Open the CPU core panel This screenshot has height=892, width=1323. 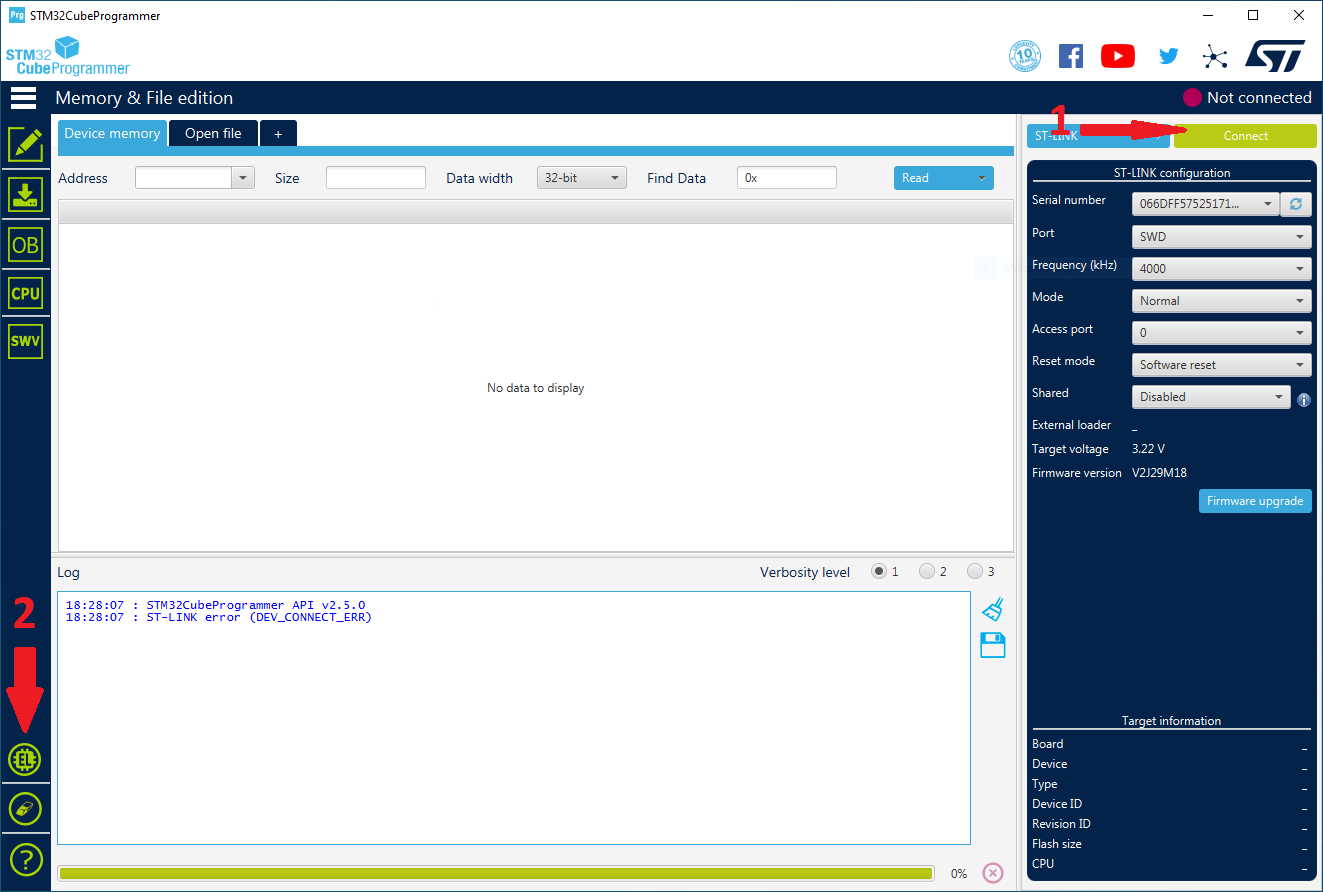26,293
